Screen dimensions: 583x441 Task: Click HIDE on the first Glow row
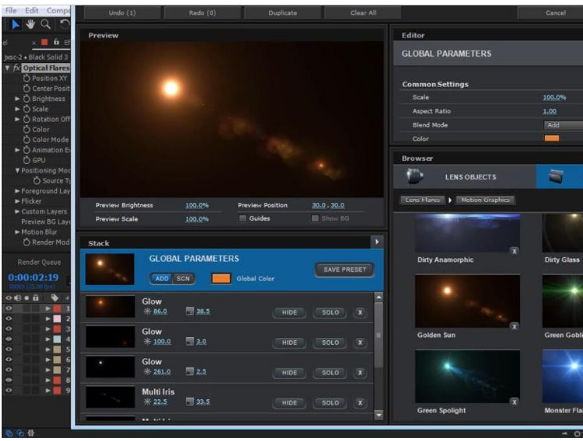pyautogui.click(x=289, y=313)
